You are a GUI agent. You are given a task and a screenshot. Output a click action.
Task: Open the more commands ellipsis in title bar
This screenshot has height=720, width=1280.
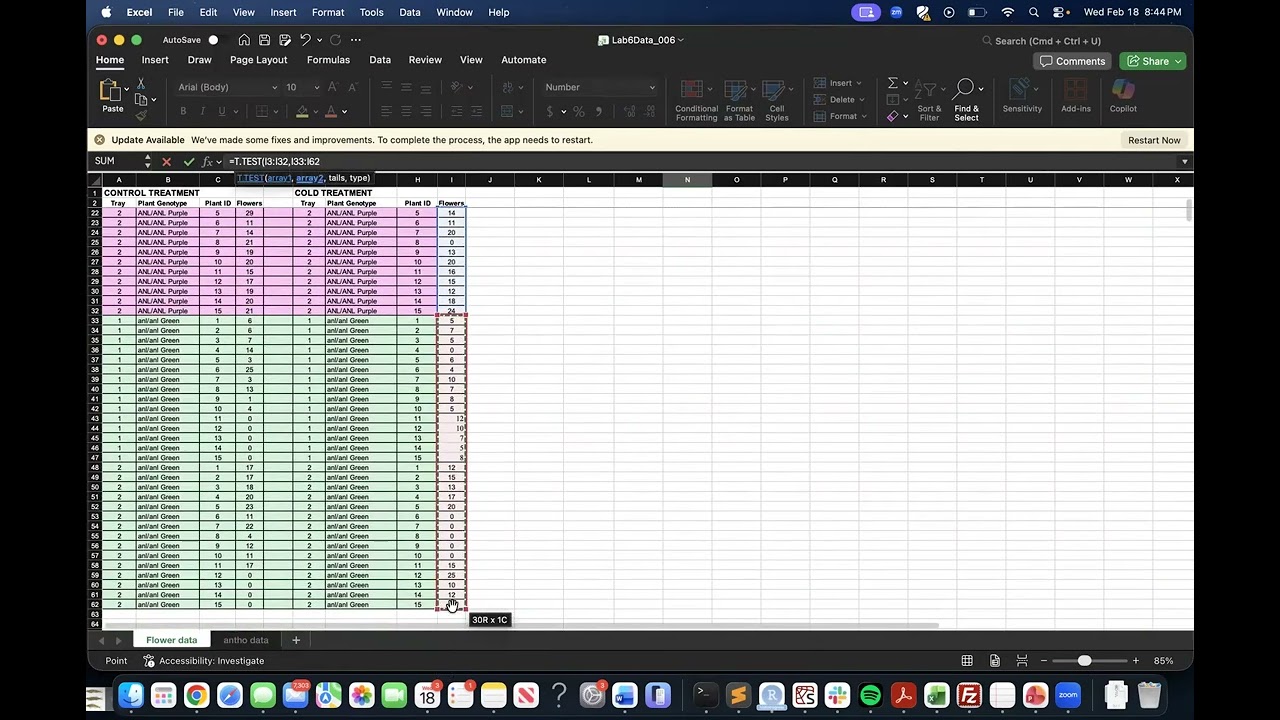pos(356,40)
